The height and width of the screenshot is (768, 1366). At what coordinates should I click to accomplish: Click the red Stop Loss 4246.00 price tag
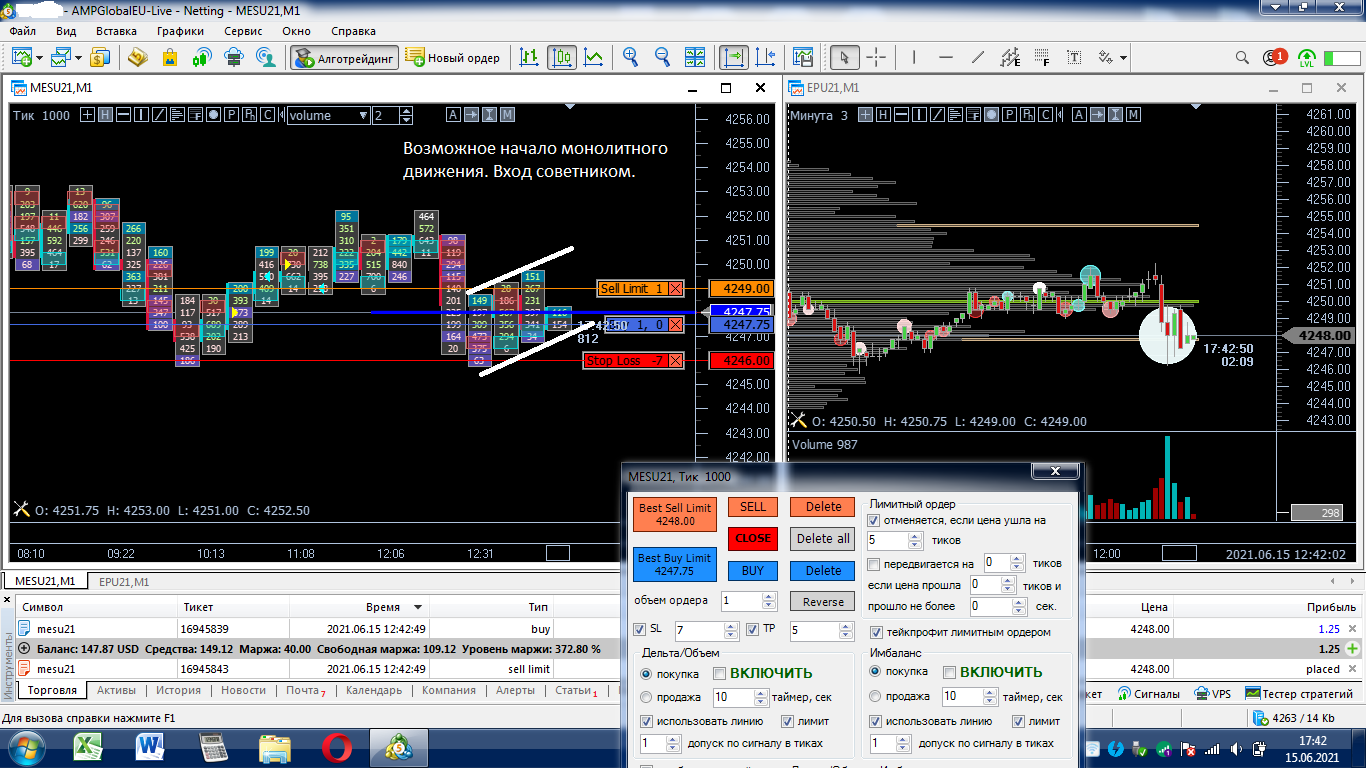tap(741, 361)
